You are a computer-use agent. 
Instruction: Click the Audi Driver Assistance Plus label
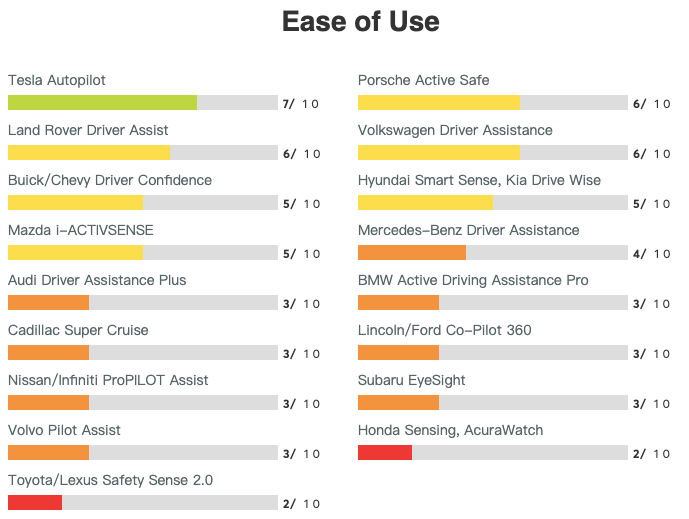[97, 280]
